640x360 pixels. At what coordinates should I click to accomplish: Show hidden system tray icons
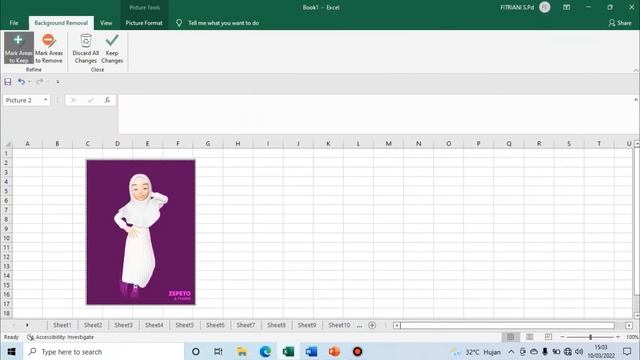(x=511, y=351)
